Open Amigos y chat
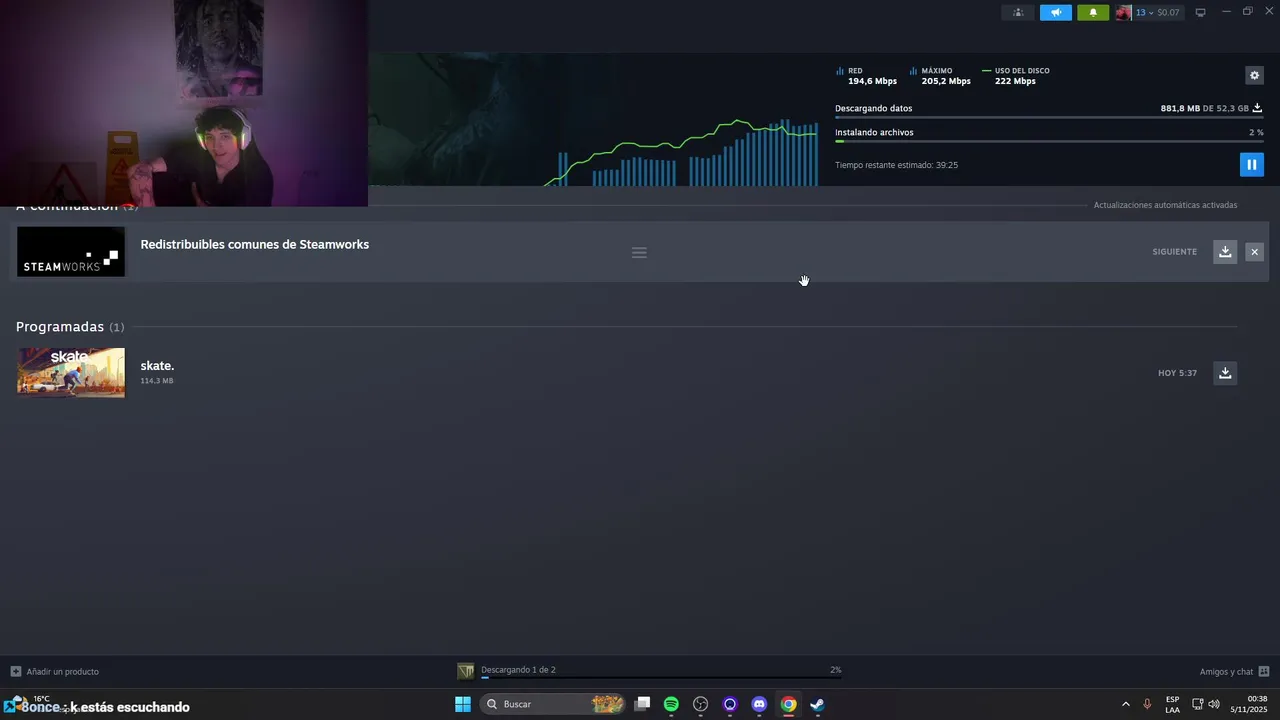 pos(1226,672)
